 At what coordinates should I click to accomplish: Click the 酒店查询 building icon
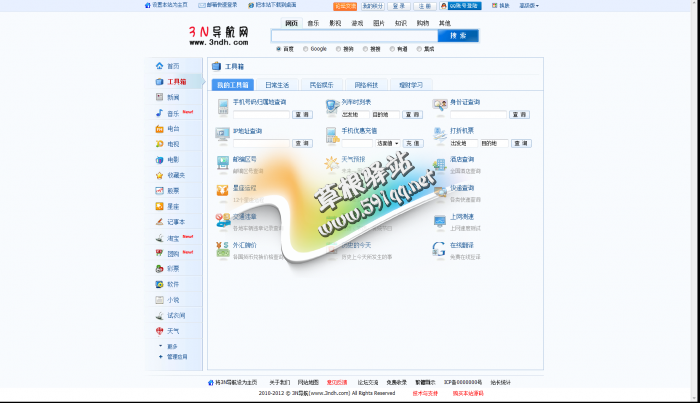[440, 164]
